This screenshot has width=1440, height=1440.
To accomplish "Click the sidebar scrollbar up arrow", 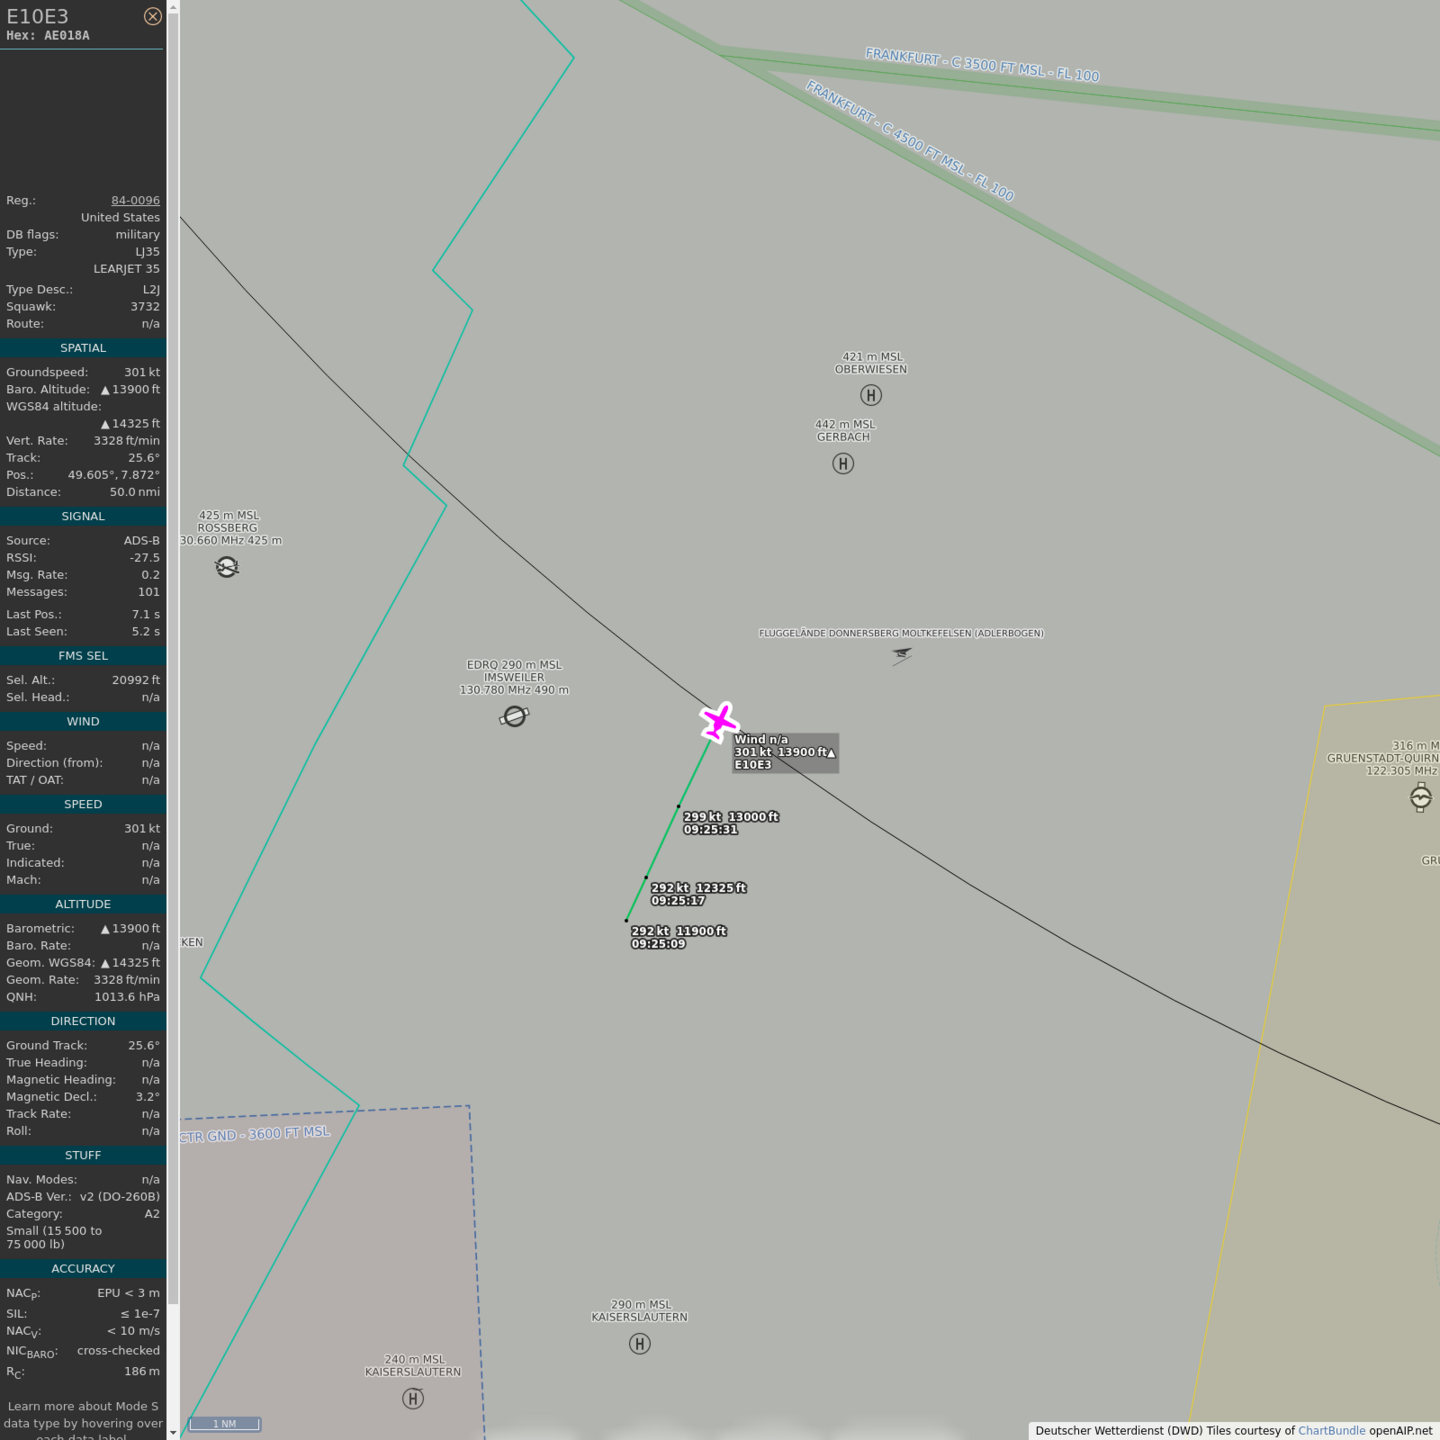I will pos(173,7).
